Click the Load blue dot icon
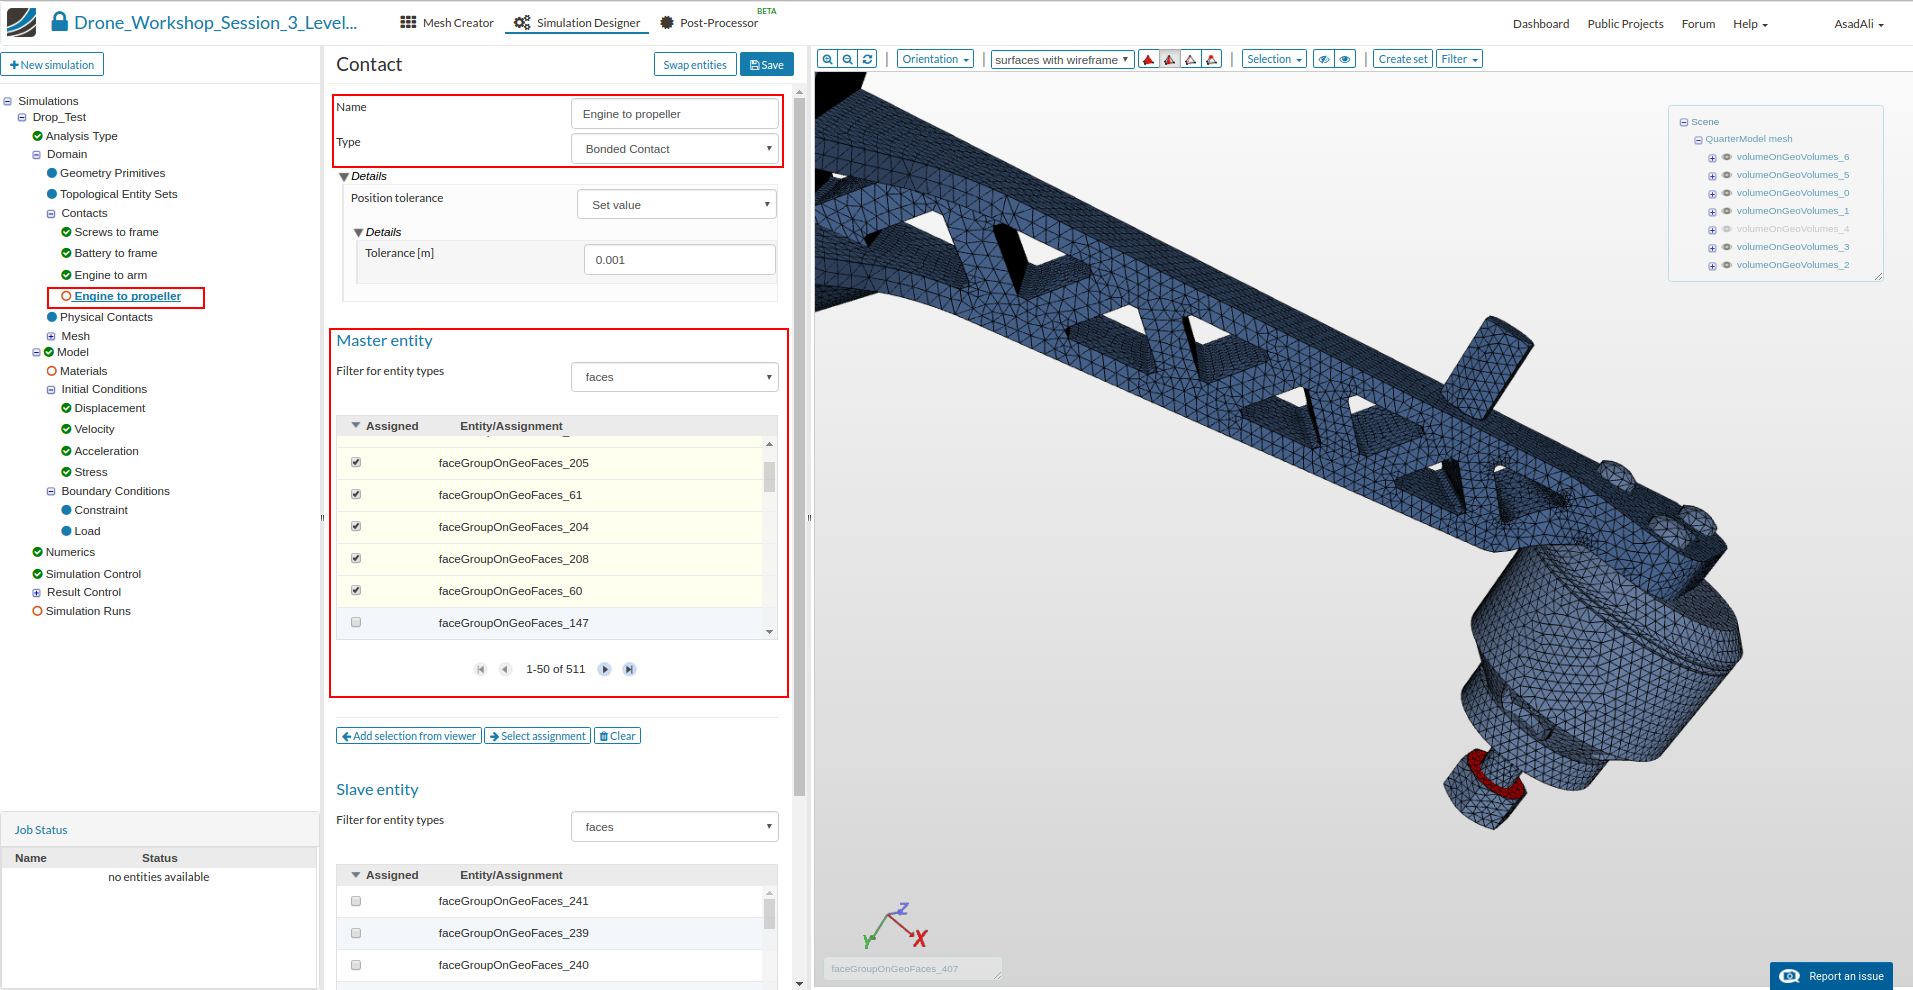 [x=66, y=531]
